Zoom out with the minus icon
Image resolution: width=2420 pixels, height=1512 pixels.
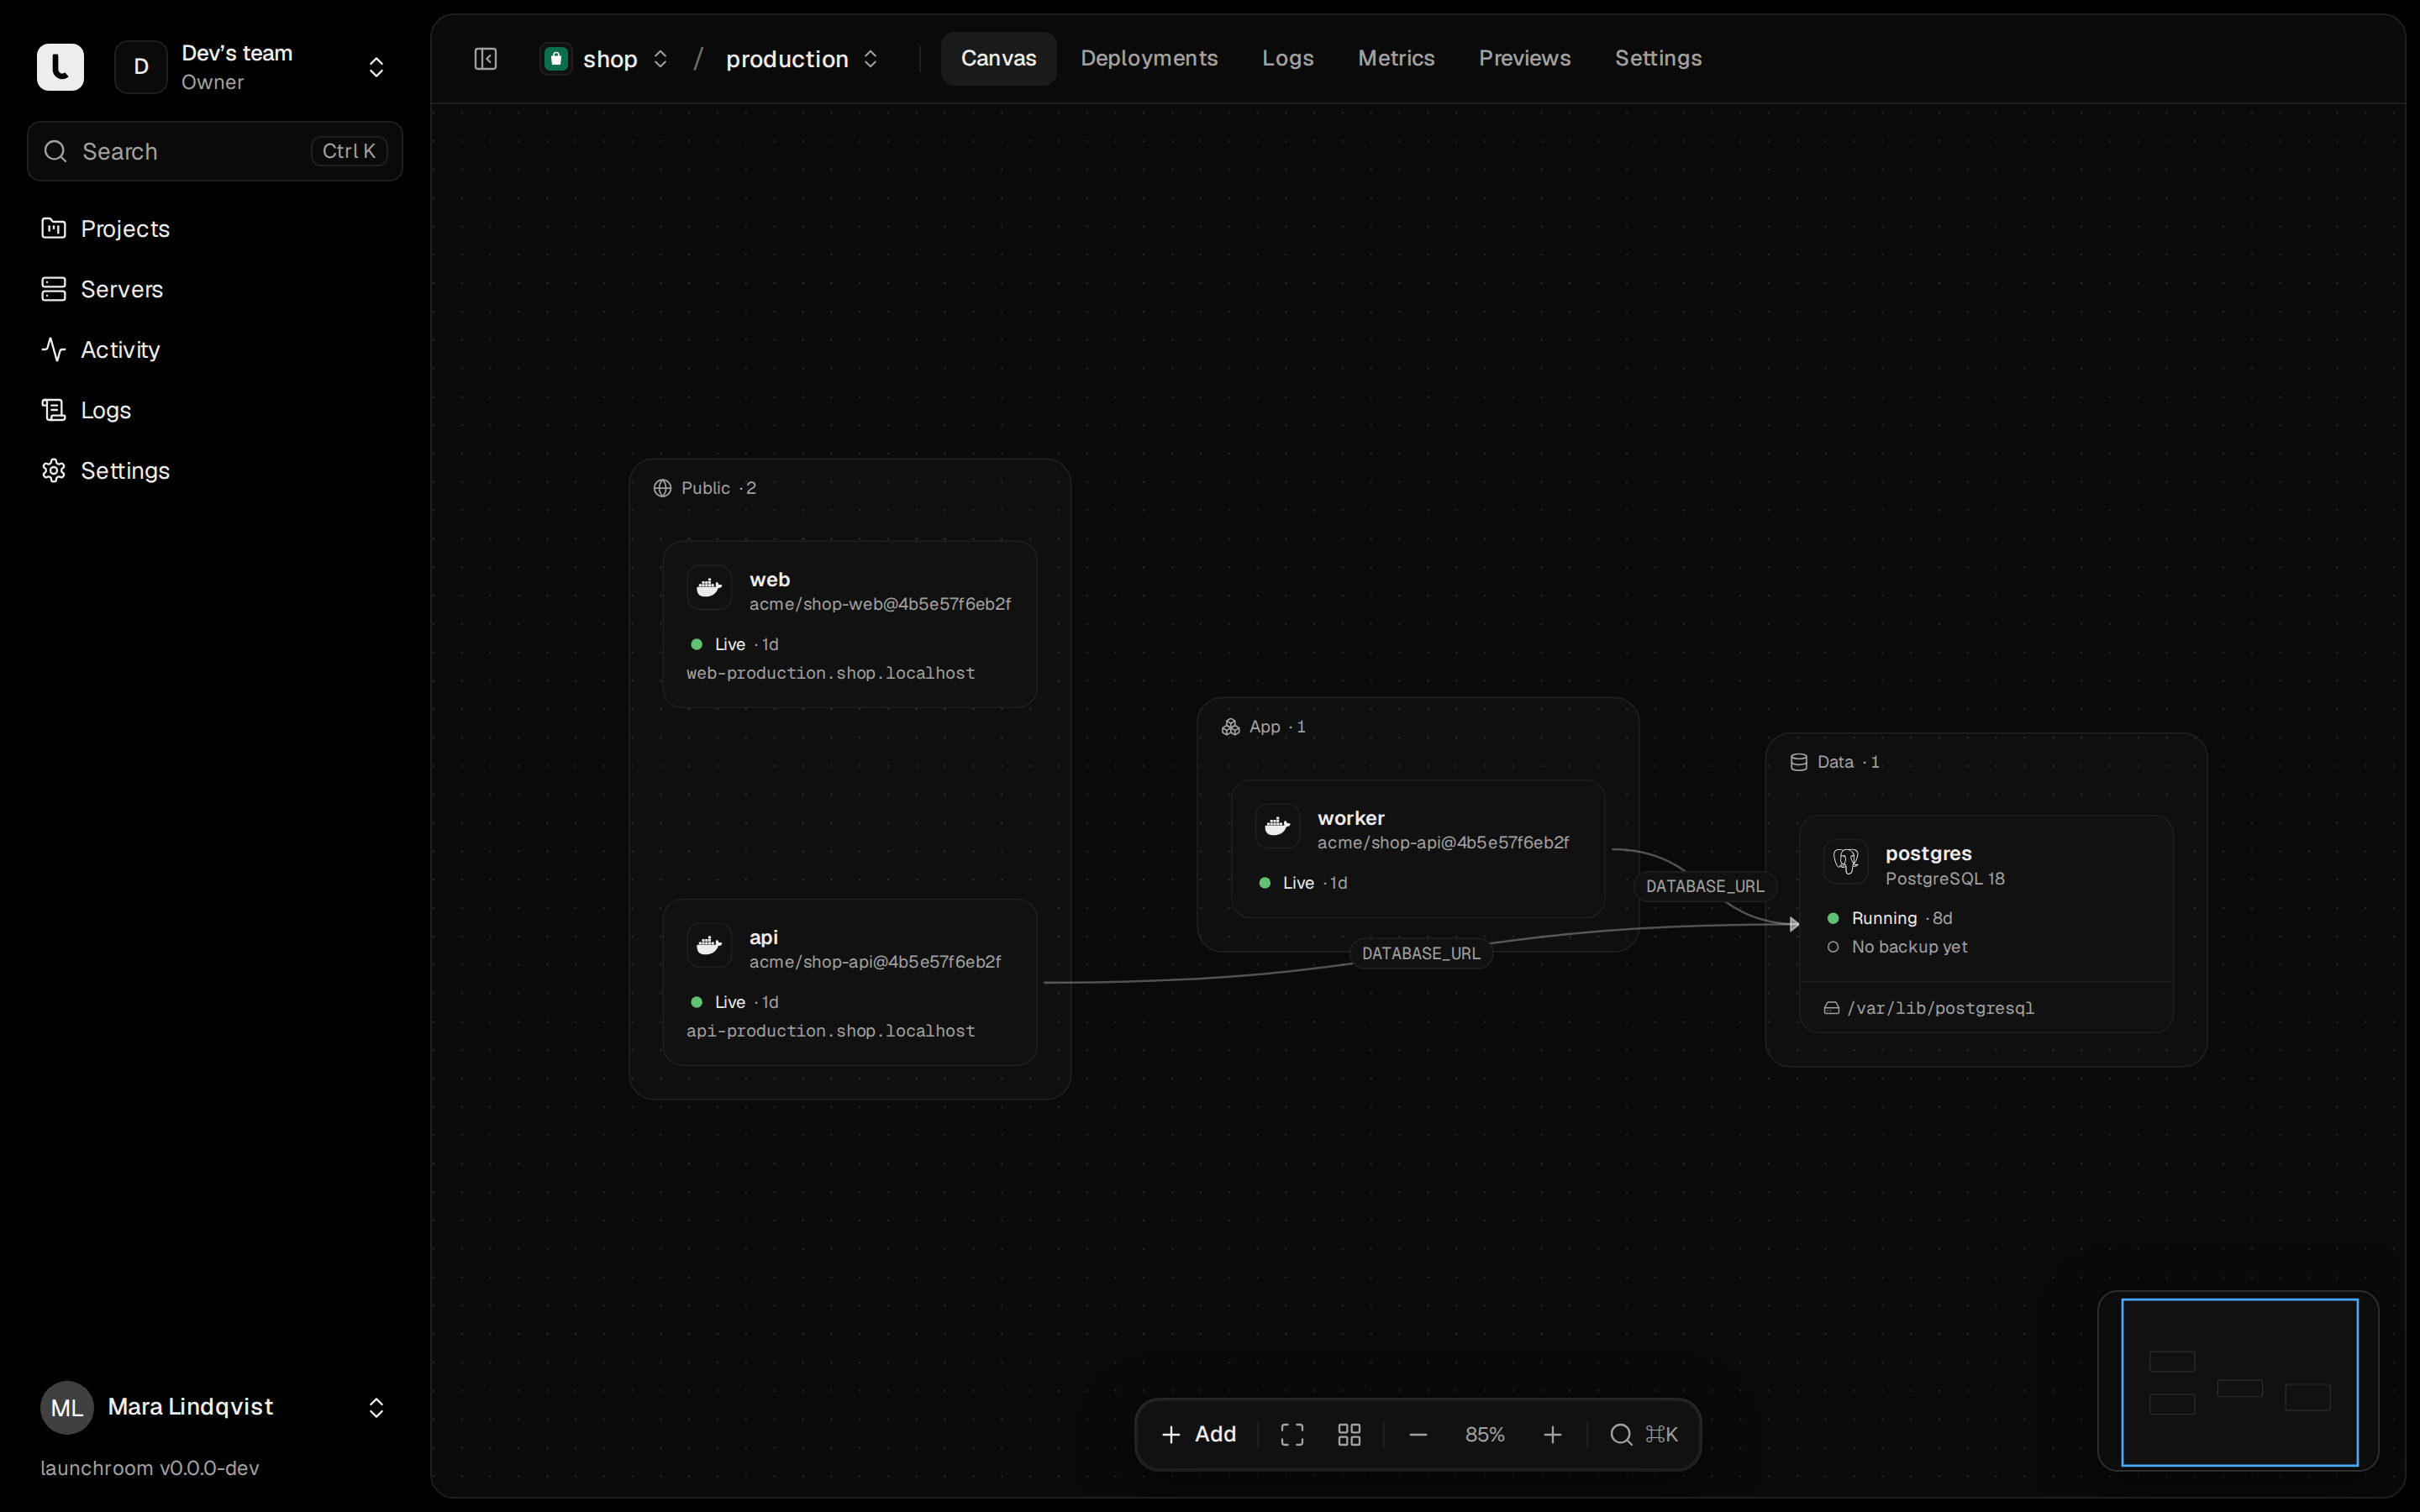[x=1418, y=1435]
